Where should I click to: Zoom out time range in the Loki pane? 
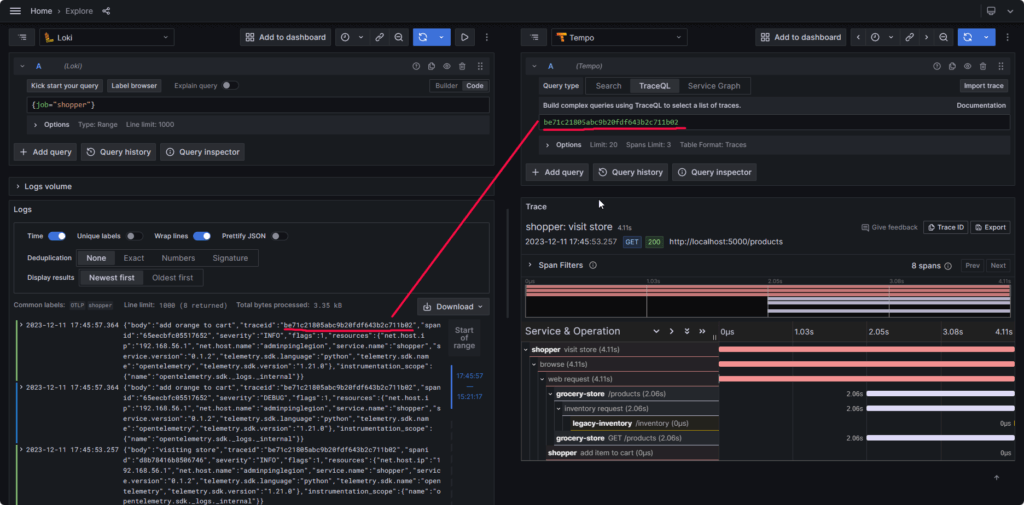398,37
